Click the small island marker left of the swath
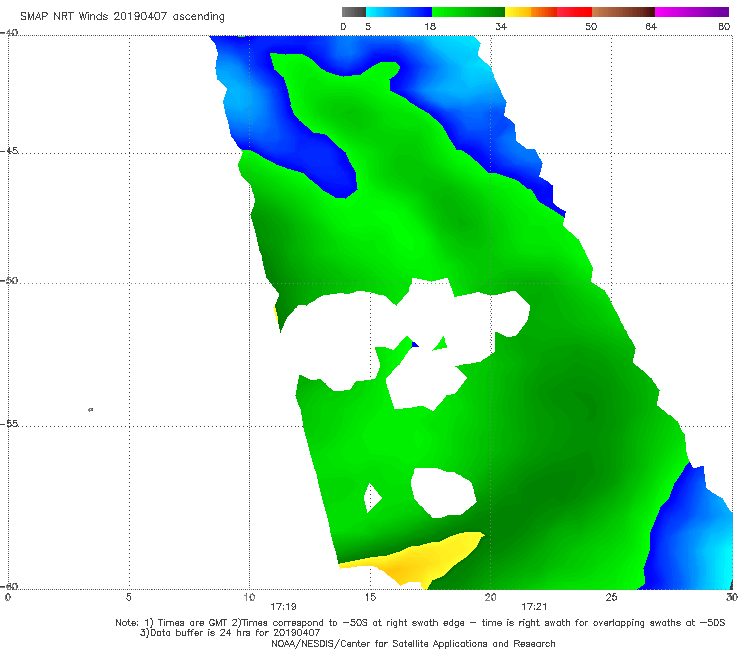740x650 pixels. click(x=91, y=409)
